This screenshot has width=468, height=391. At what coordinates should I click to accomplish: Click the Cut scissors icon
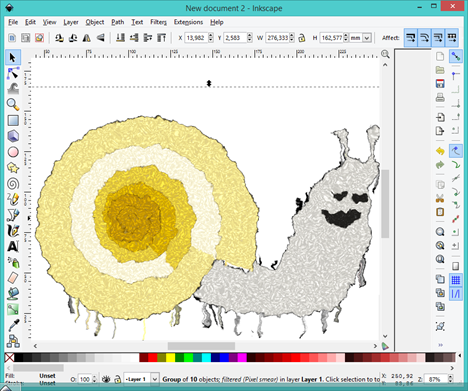(440, 199)
